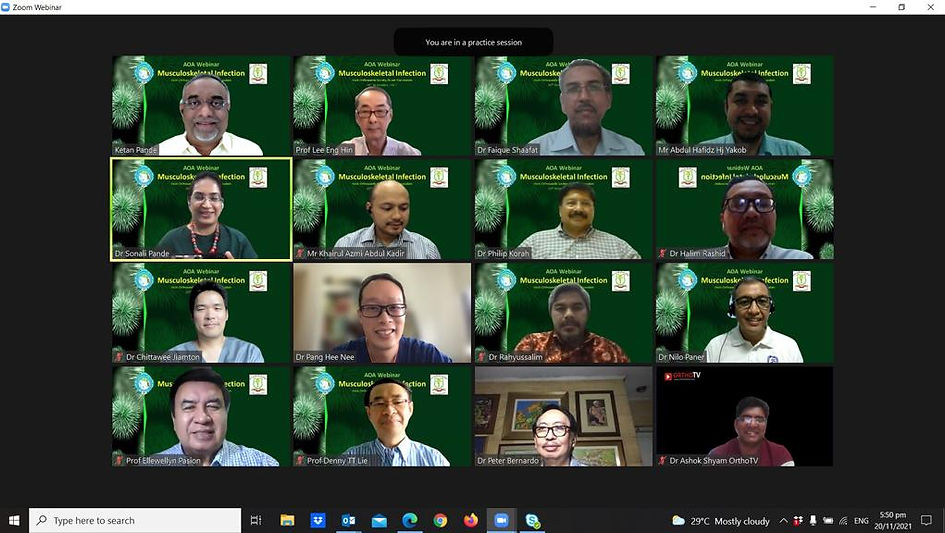This screenshot has width=945, height=533.
Task: Click muted mic icon beside Dr Rahyussalim
Action: coord(481,357)
